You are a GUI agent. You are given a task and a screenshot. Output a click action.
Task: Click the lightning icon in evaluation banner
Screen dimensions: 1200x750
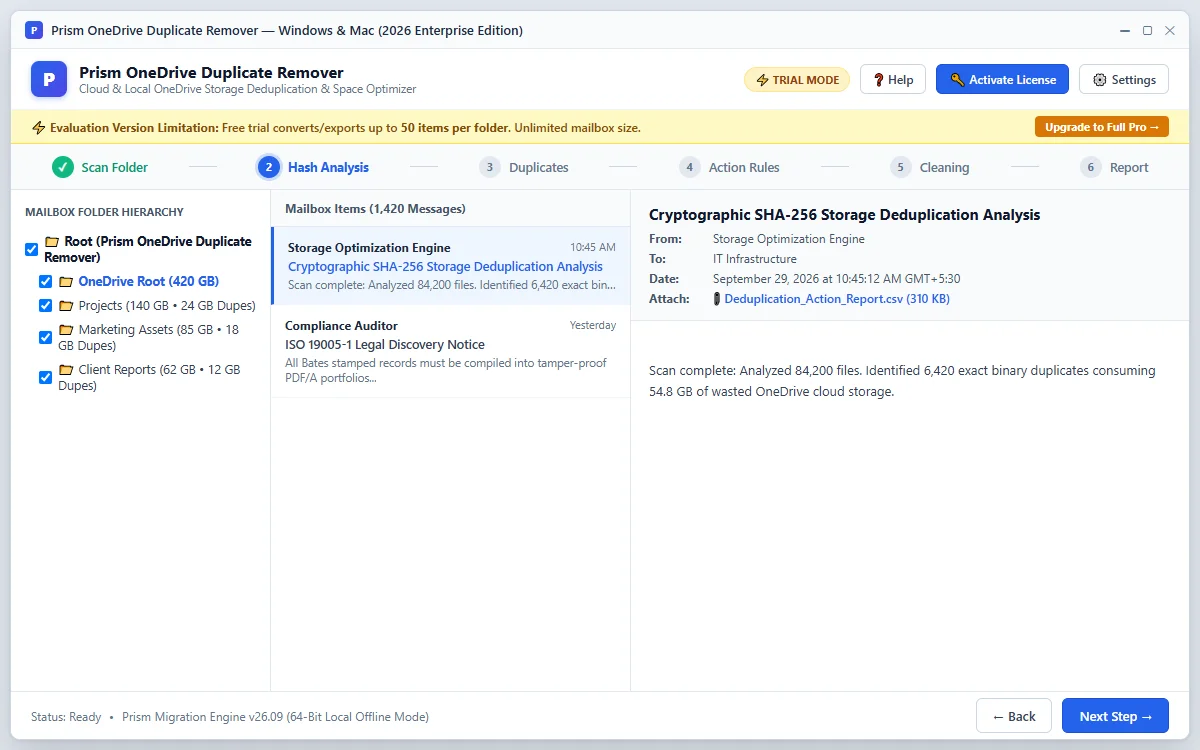[x=39, y=128]
